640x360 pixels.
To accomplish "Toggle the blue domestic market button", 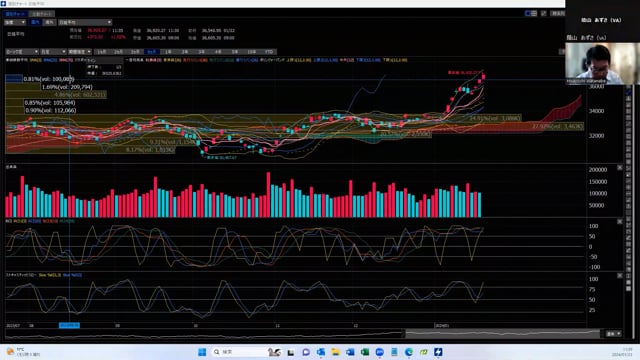I will [x=35, y=22].
